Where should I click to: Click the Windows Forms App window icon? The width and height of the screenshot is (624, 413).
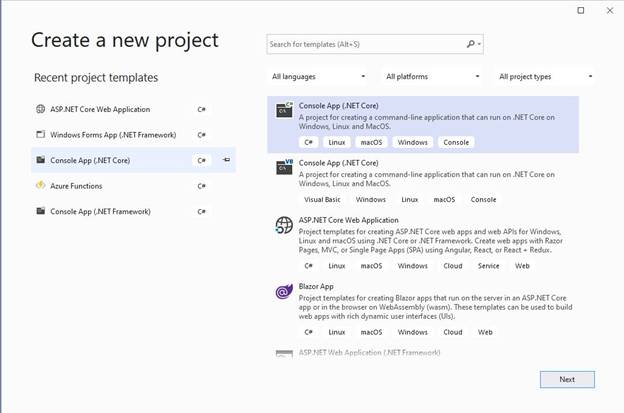click(x=41, y=134)
